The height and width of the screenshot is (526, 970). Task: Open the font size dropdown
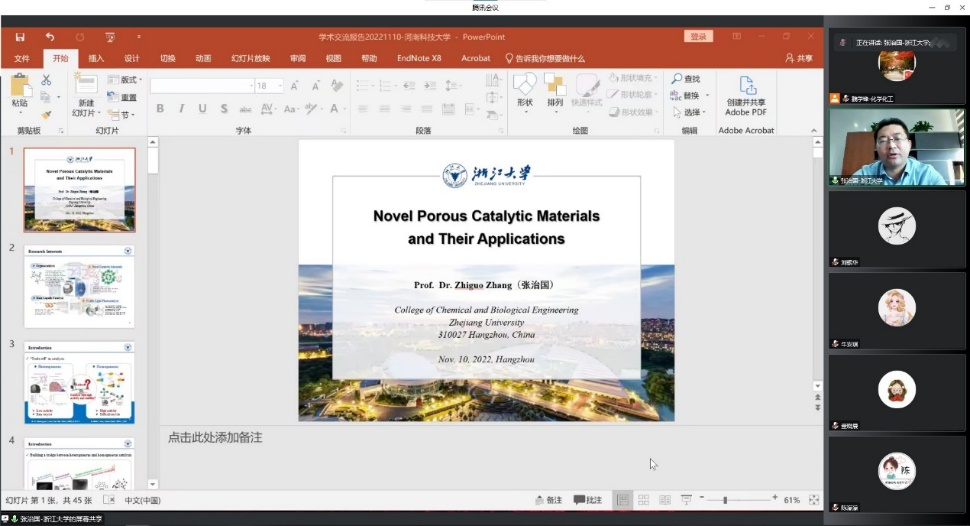tap(278, 86)
